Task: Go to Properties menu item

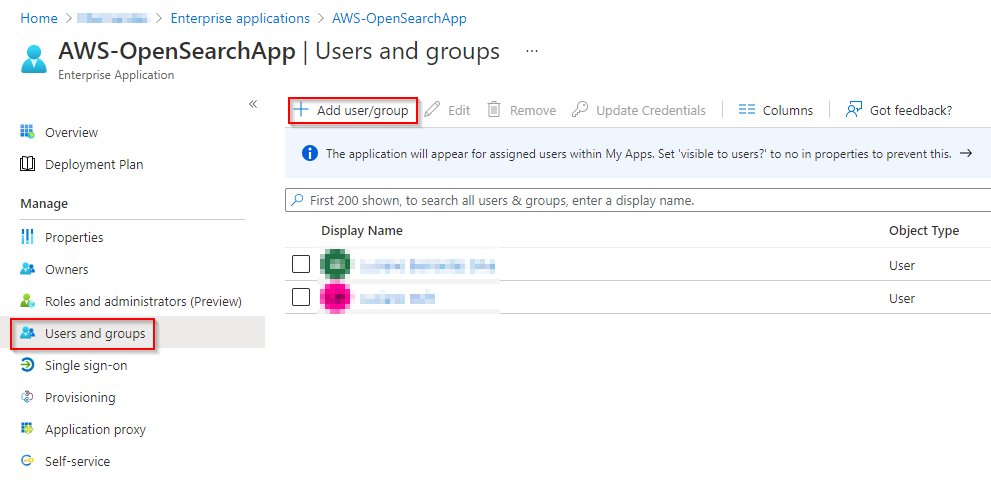Action: (x=74, y=237)
